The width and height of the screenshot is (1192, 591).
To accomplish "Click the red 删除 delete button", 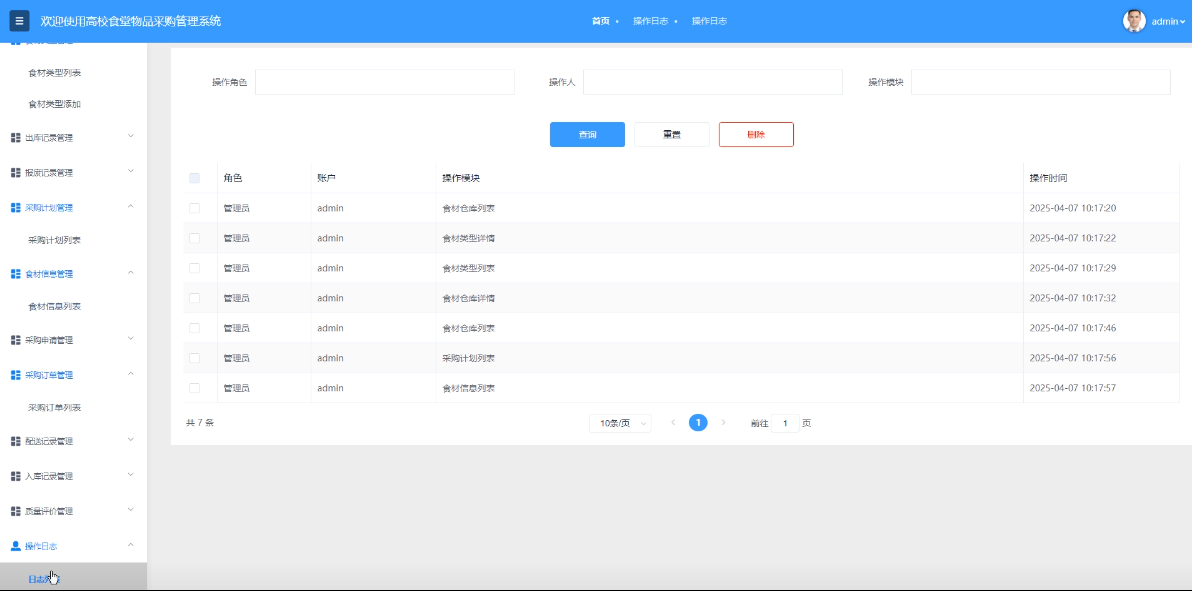I will coord(756,135).
